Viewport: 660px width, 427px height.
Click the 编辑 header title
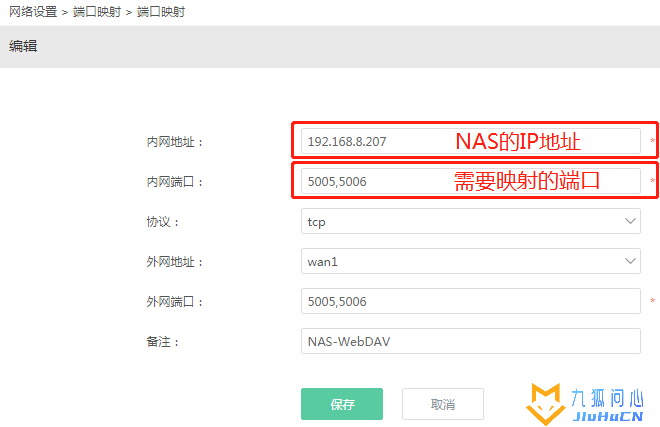pyautogui.click(x=23, y=46)
